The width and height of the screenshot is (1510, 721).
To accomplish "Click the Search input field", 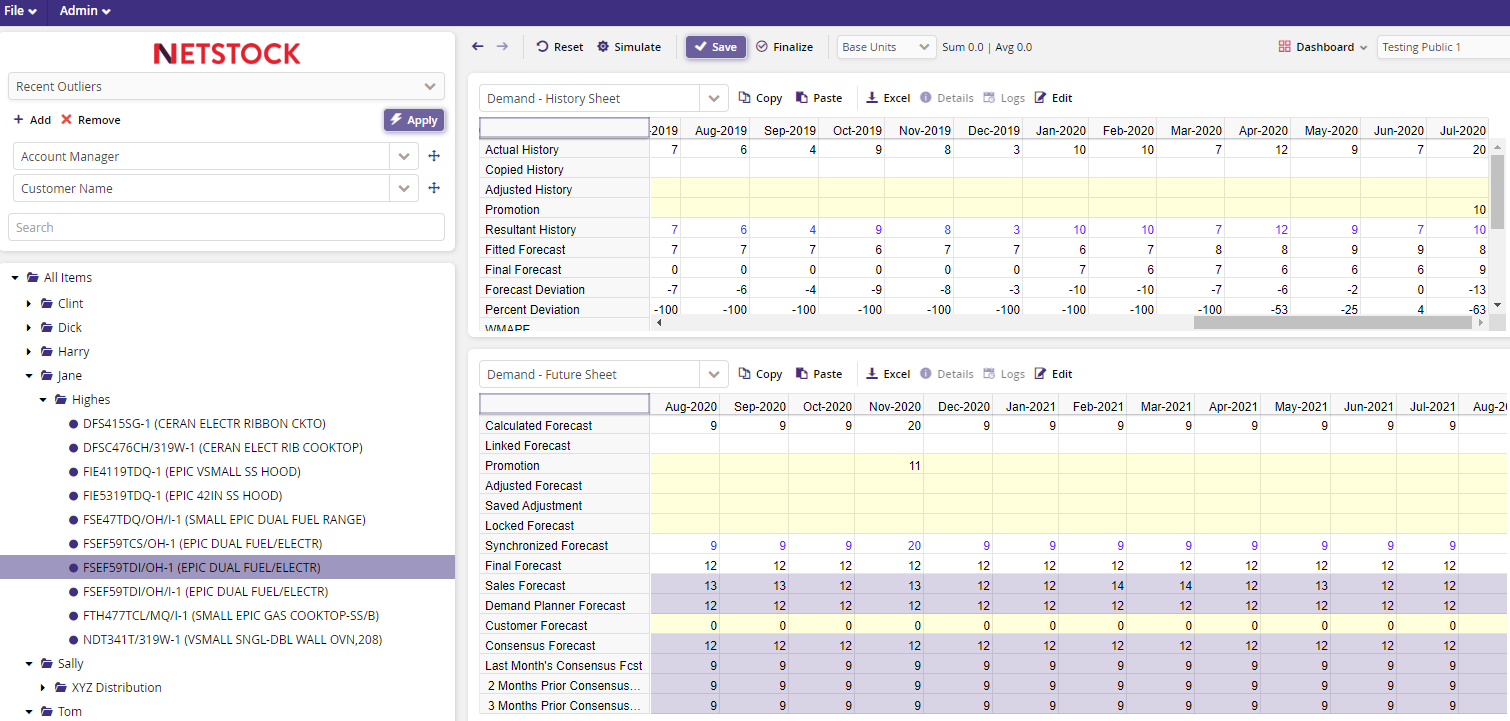I will pyautogui.click(x=226, y=227).
